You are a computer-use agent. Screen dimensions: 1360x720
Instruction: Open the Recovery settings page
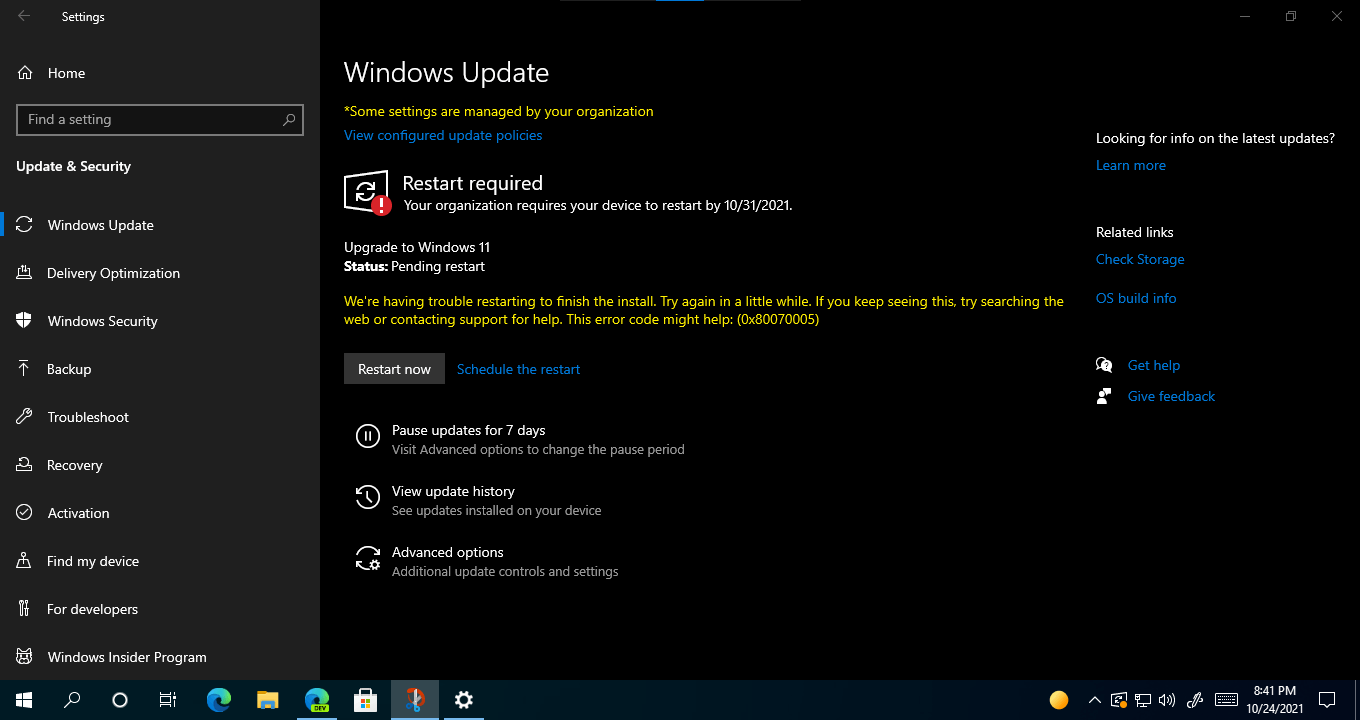point(160,465)
